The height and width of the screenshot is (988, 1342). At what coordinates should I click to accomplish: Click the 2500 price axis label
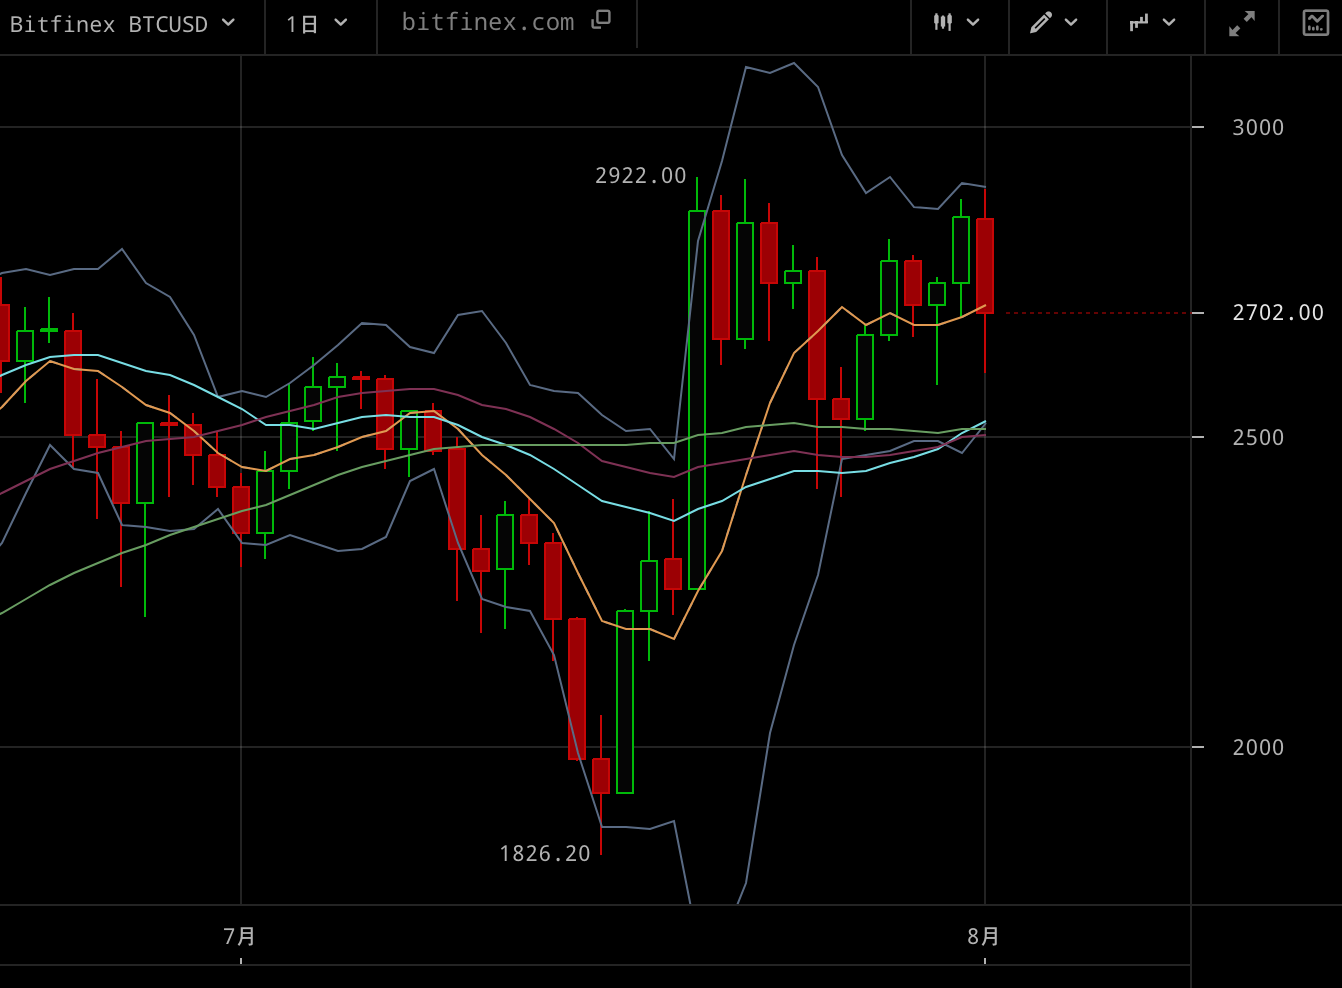pos(1258,438)
